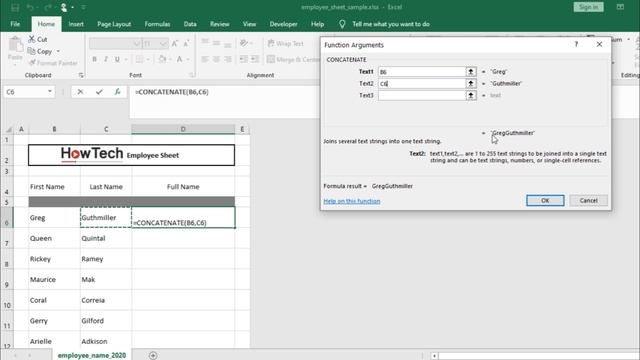The width and height of the screenshot is (640, 360).
Task: Open the font size dropdown
Action: pos(163,43)
